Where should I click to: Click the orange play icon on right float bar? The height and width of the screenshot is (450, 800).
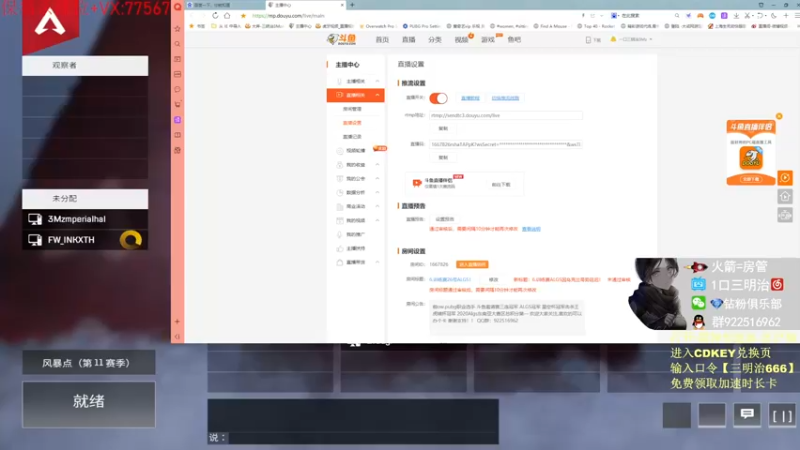pyautogui.click(x=785, y=178)
